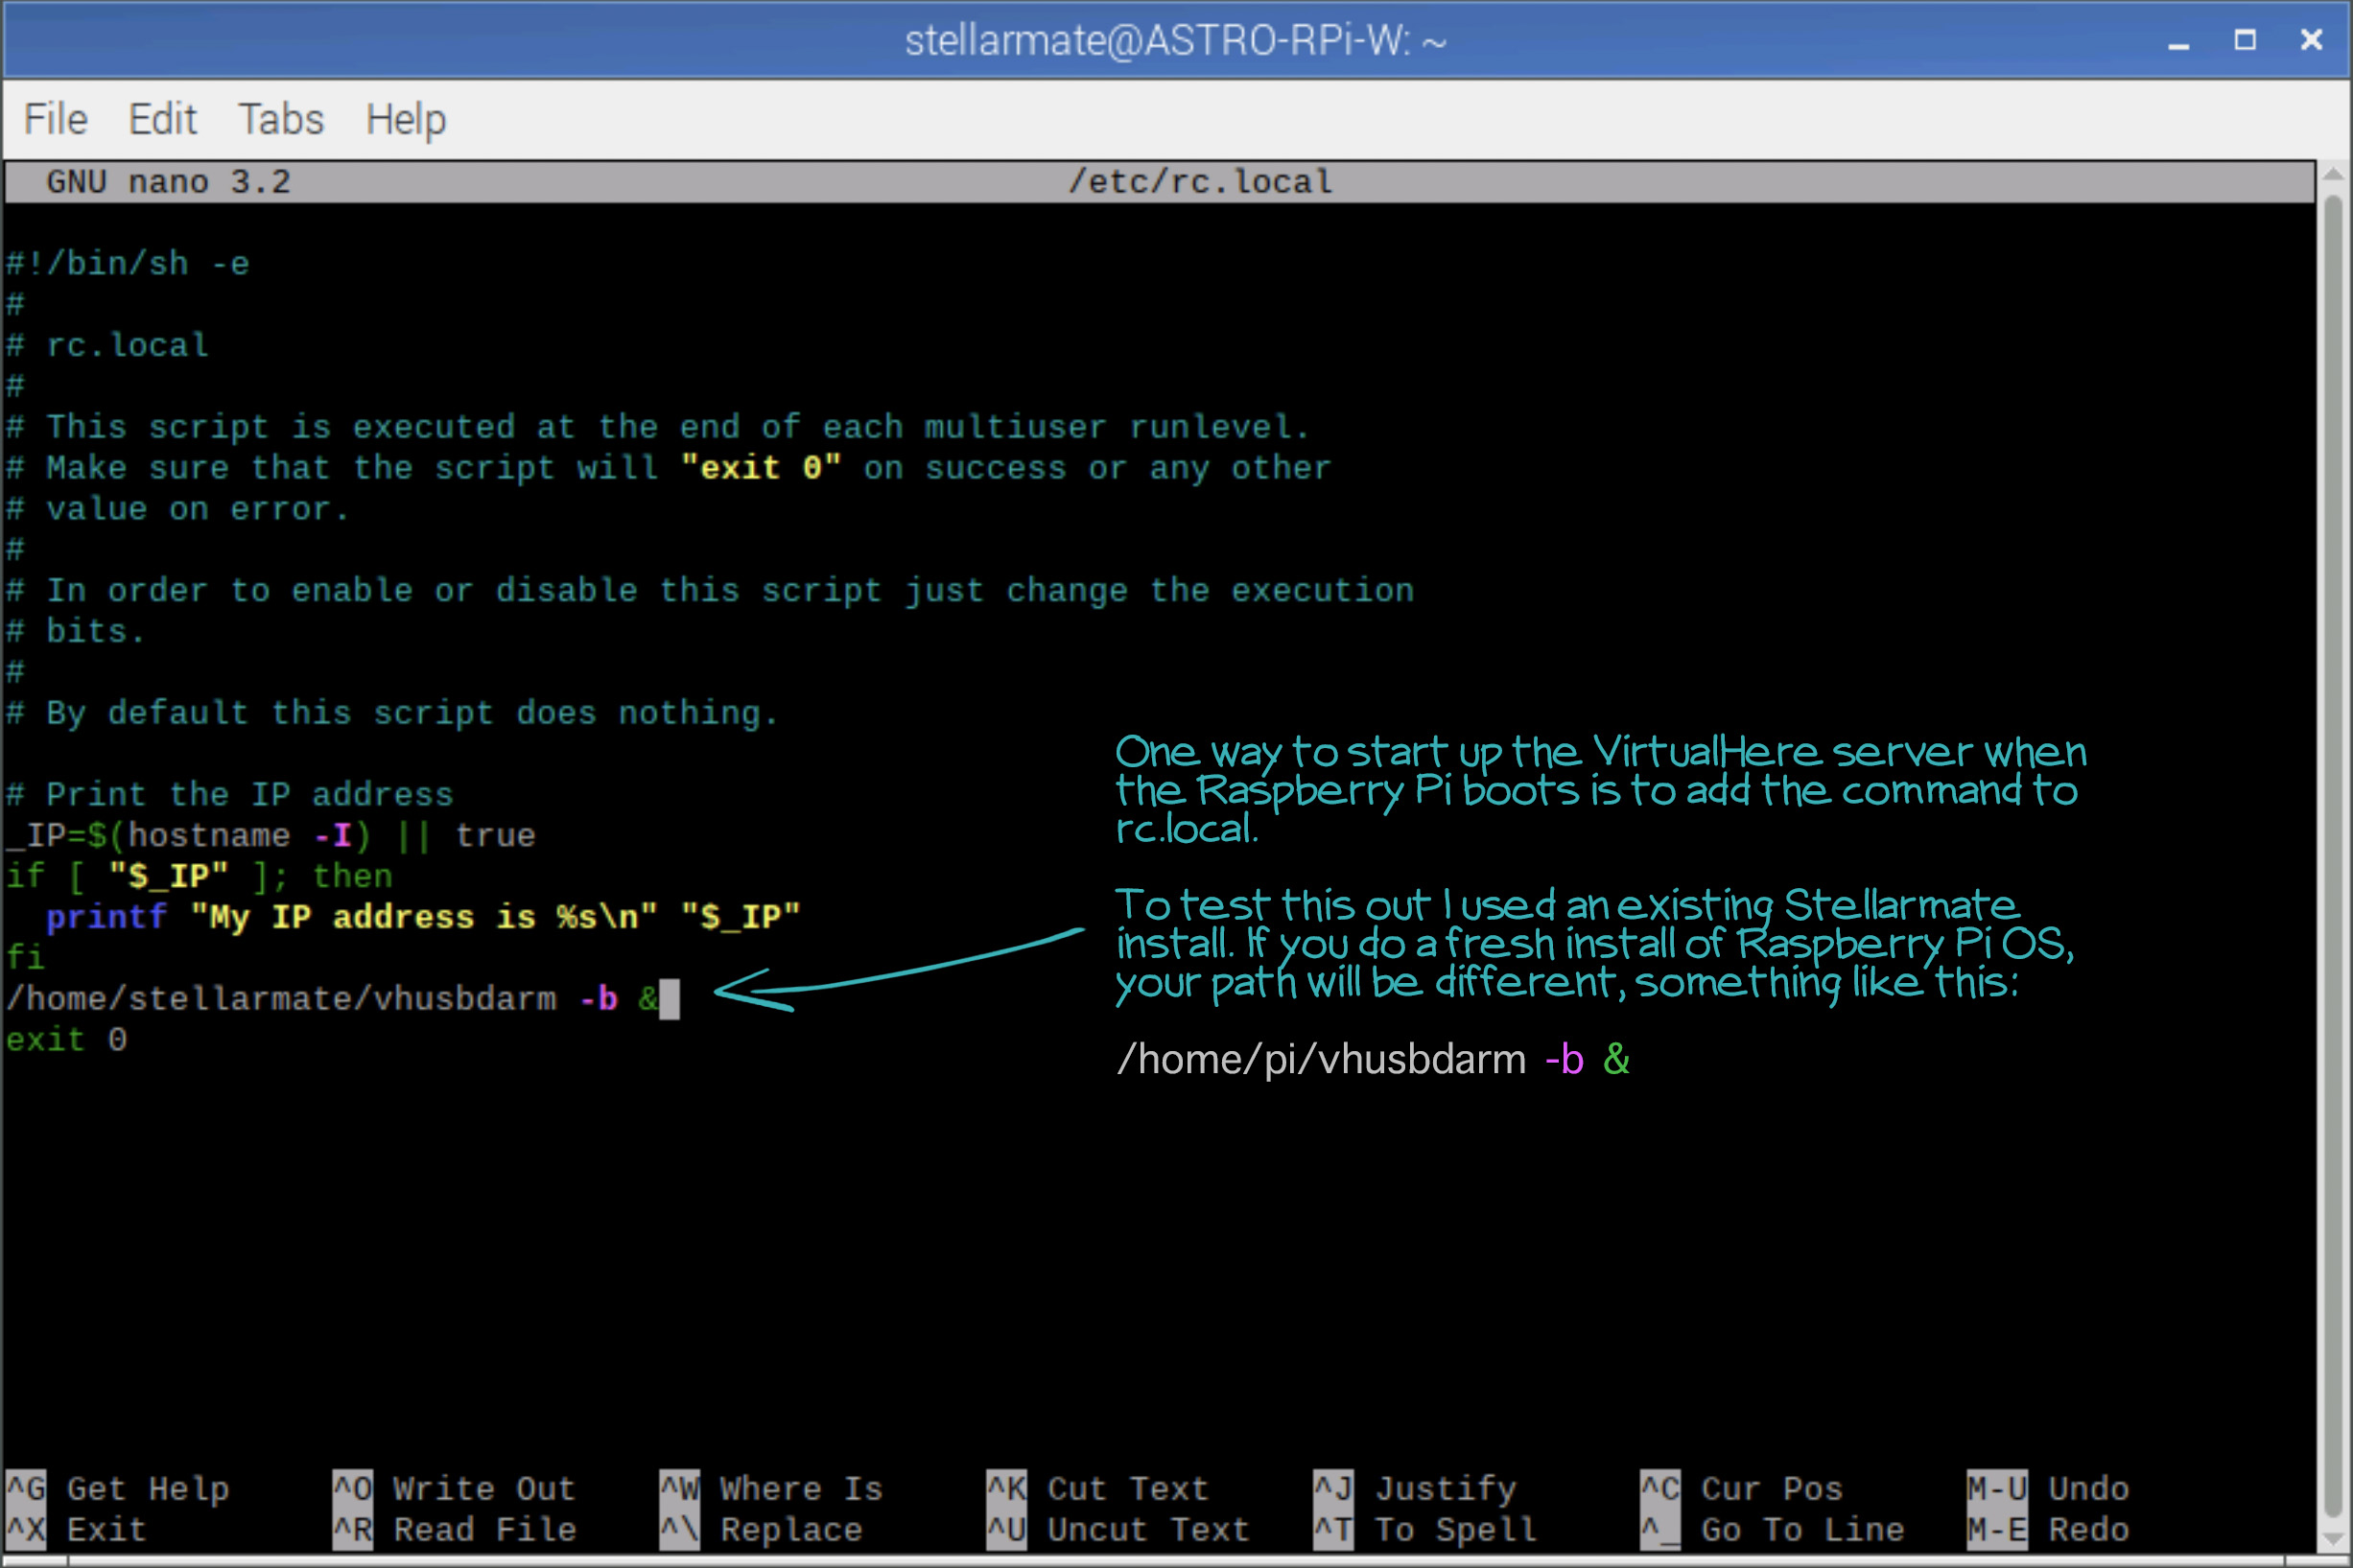Image resolution: width=2353 pixels, height=1568 pixels.
Task: Click the /etc/rc.local filename header
Action: pyautogui.click(x=1200, y=182)
